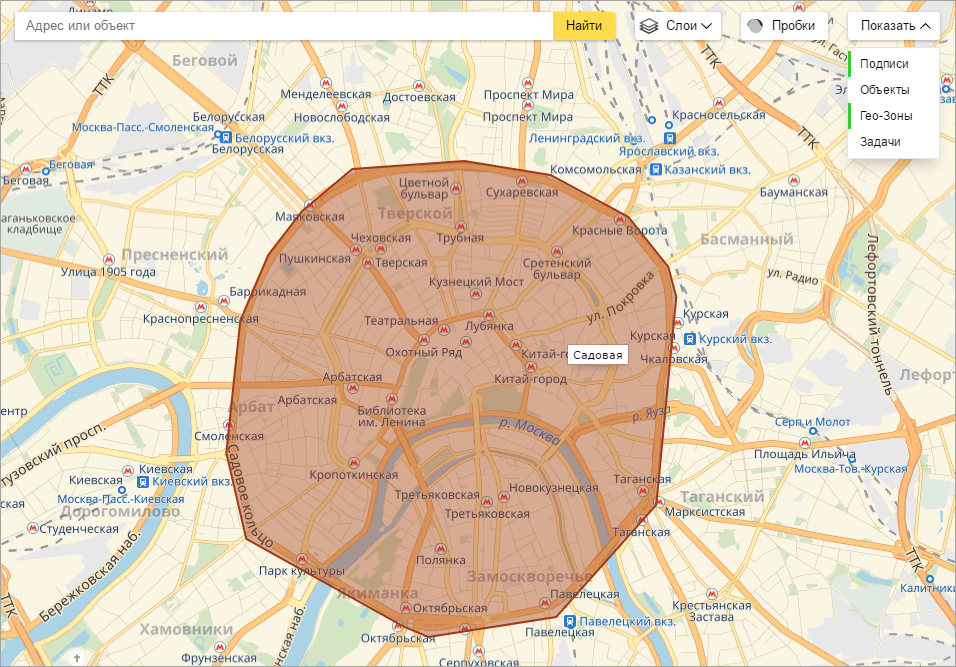Click the Казанский вкз. train station icon
This screenshot has width=956, height=667.
coord(655,170)
